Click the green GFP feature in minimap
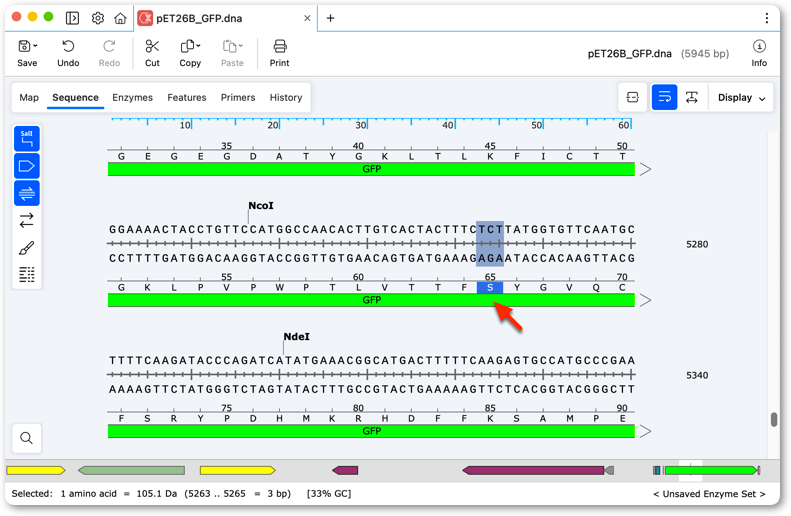This screenshot has height=516, width=791. [x=711, y=471]
